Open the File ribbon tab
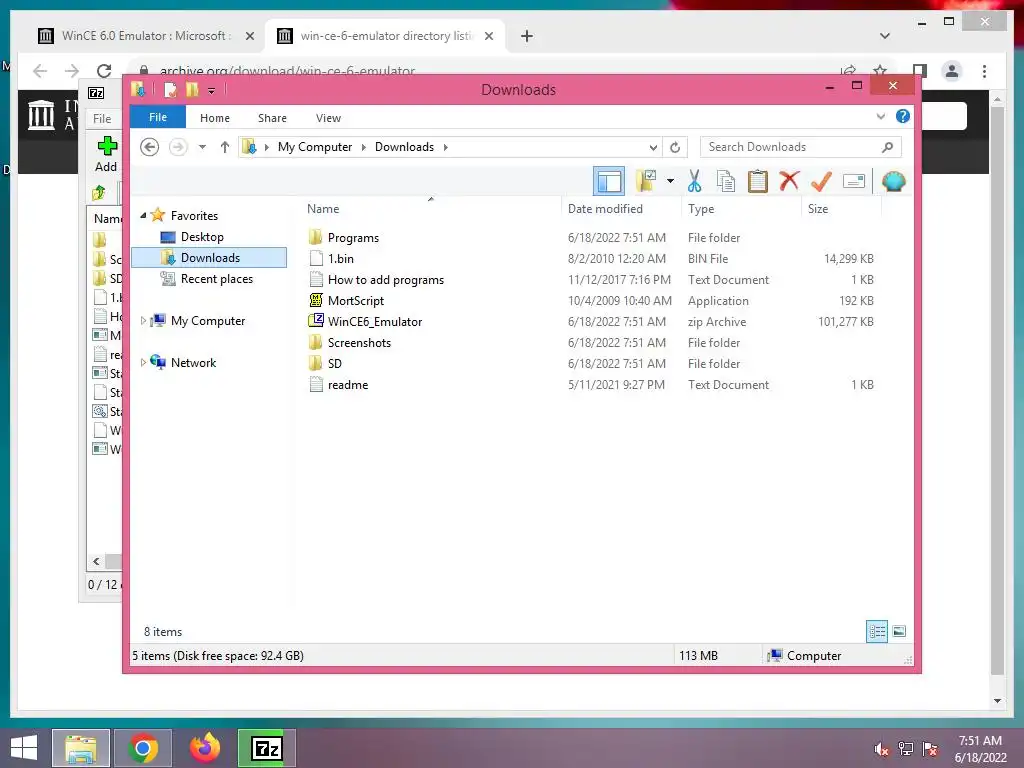 [x=158, y=117]
